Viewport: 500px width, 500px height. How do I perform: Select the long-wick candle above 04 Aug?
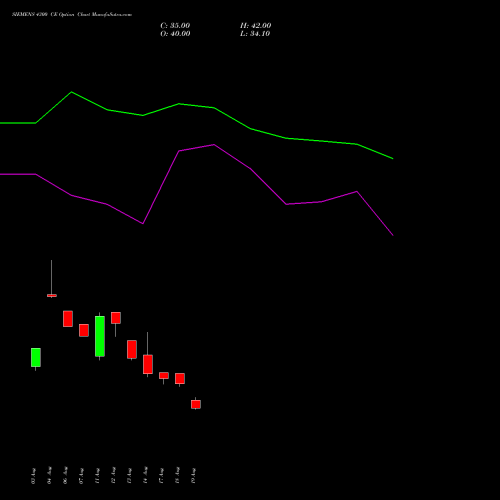coord(52,295)
